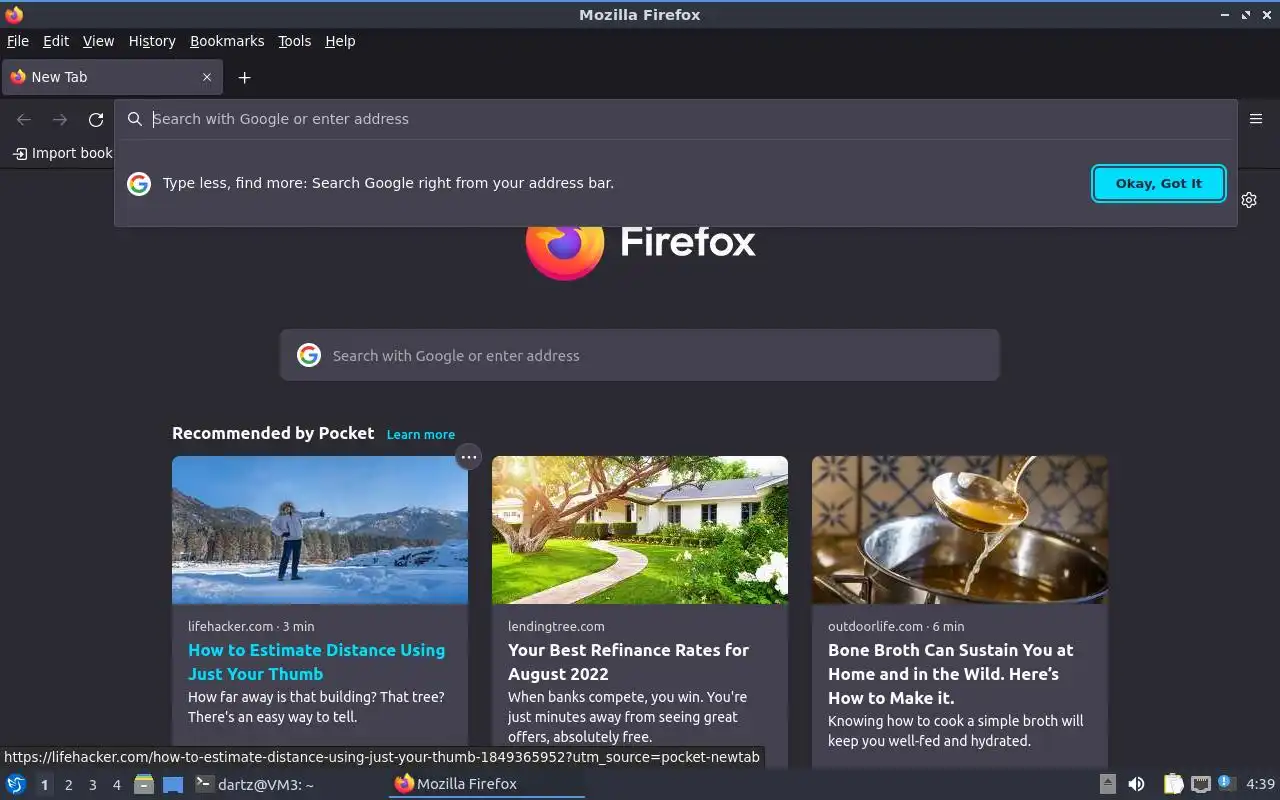Open the Pocket Learn more link

[421, 434]
